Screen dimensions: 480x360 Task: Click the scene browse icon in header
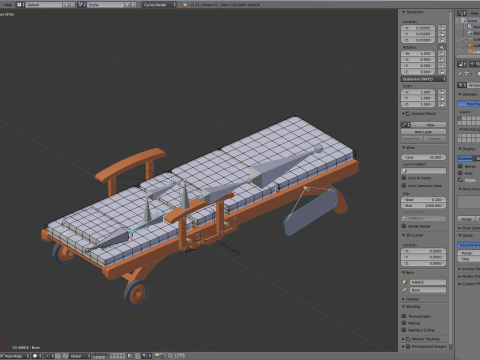click(x=82, y=5)
